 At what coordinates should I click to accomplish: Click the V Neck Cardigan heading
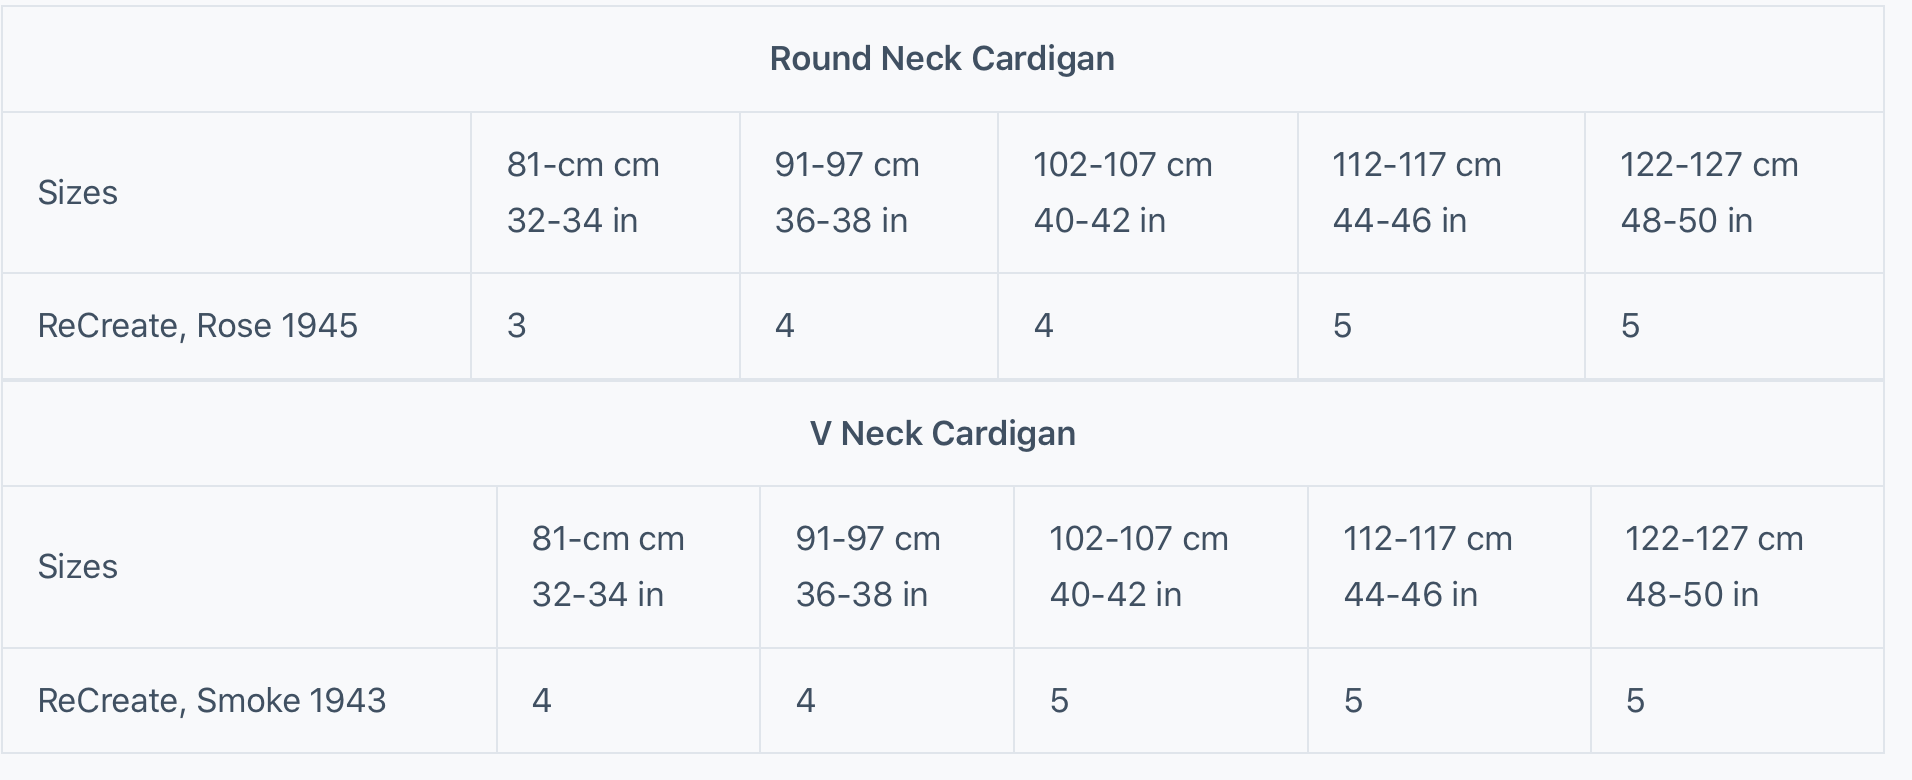942,434
